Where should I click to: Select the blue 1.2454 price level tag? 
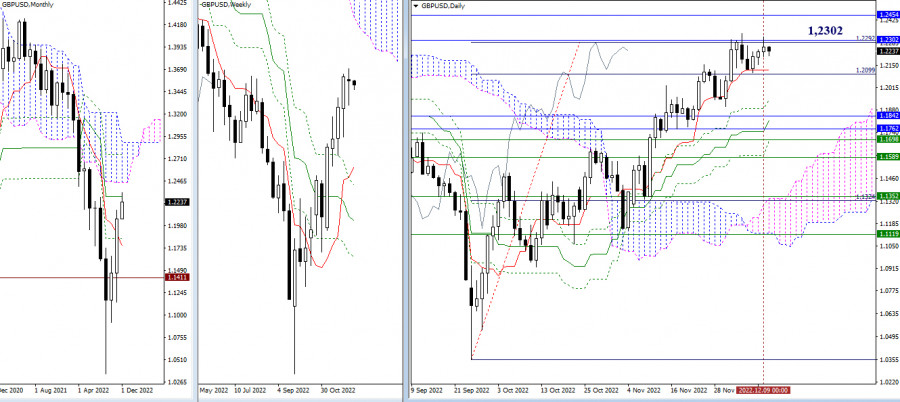886,15
